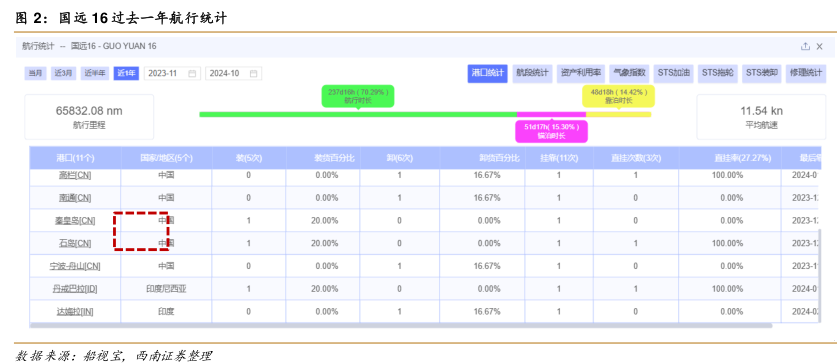Open the 南通[CN] port link

(75, 198)
